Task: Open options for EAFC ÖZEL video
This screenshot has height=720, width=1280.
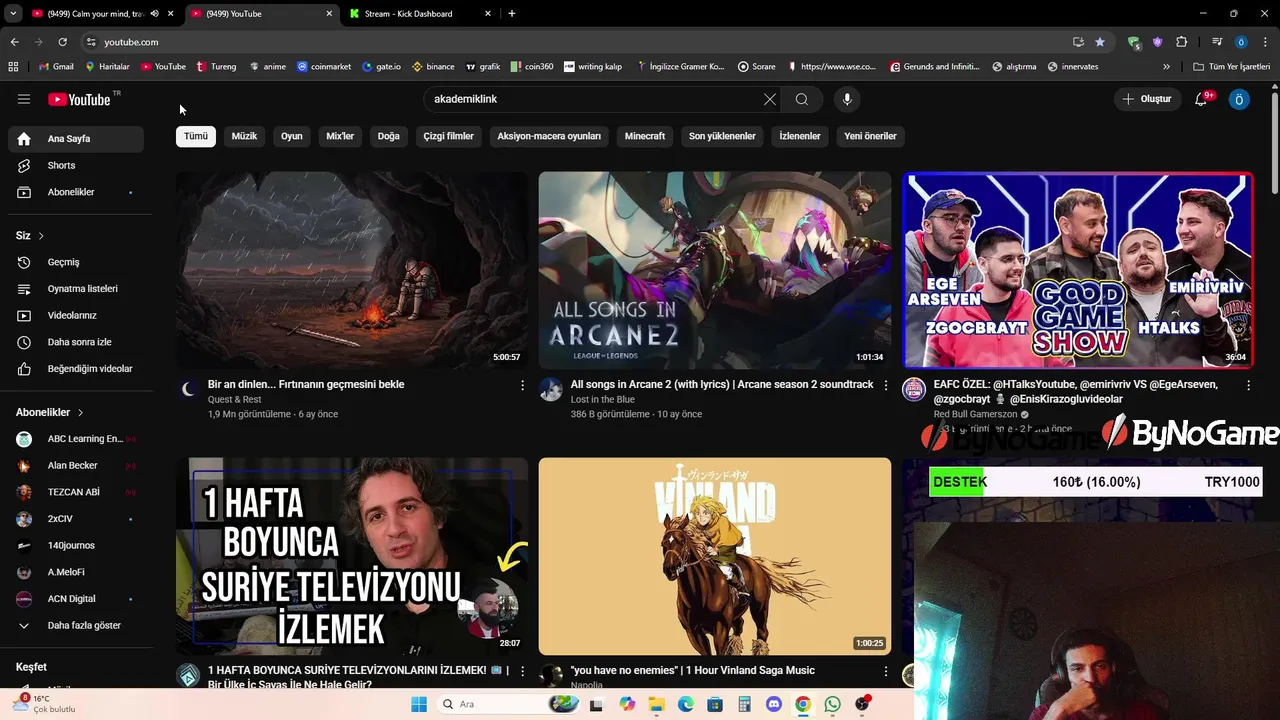Action: [x=1248, y=385]
